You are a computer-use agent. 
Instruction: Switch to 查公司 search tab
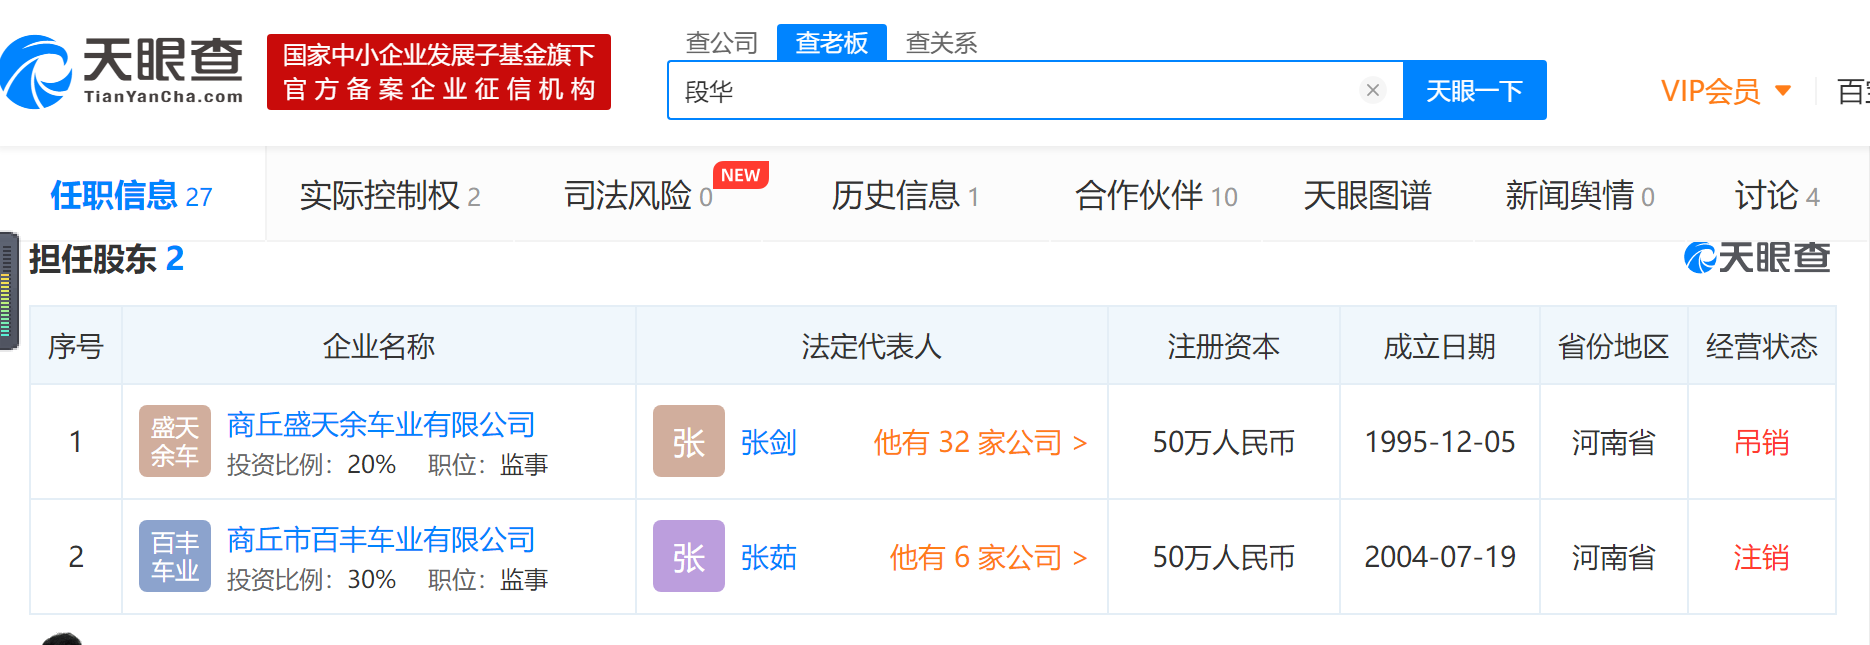coord(721,43)
